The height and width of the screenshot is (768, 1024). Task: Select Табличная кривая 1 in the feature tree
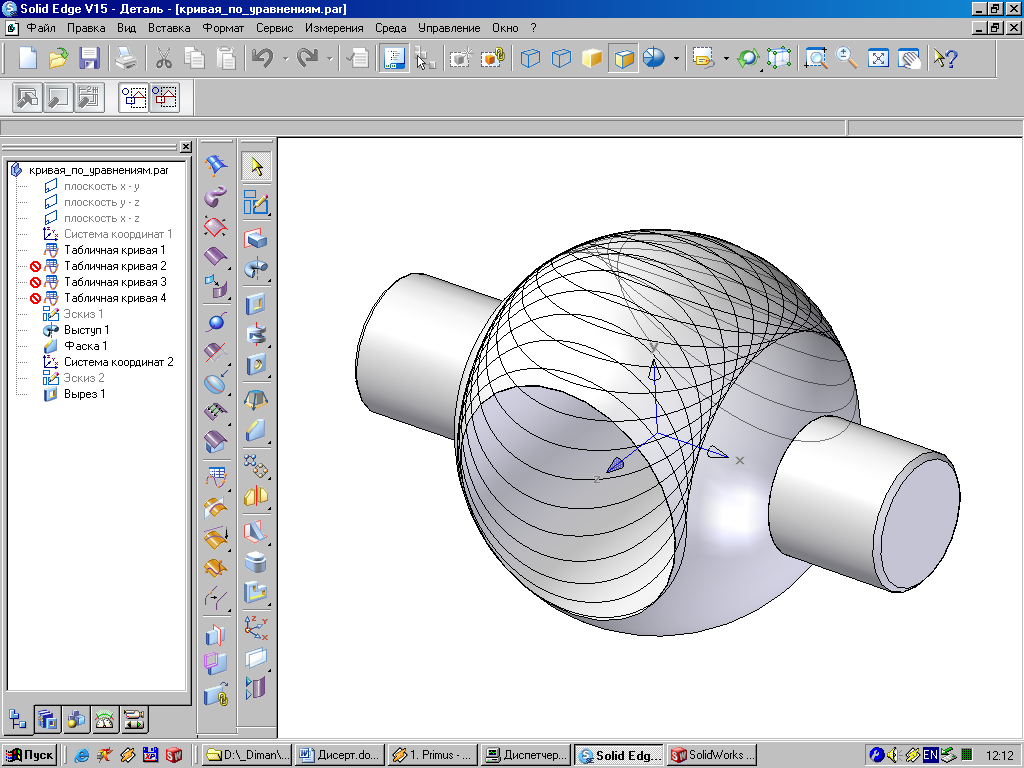(114, 250)
